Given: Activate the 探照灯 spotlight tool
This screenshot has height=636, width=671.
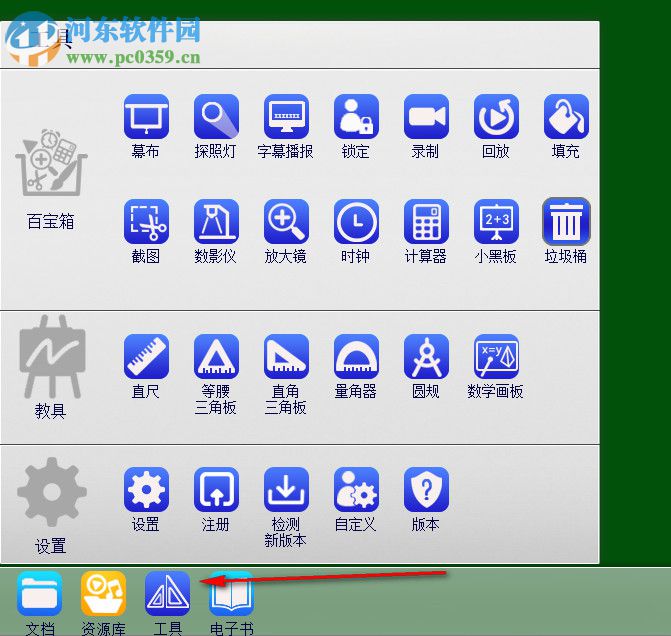Looking at the screenshot, I should [x=216, y=116].
